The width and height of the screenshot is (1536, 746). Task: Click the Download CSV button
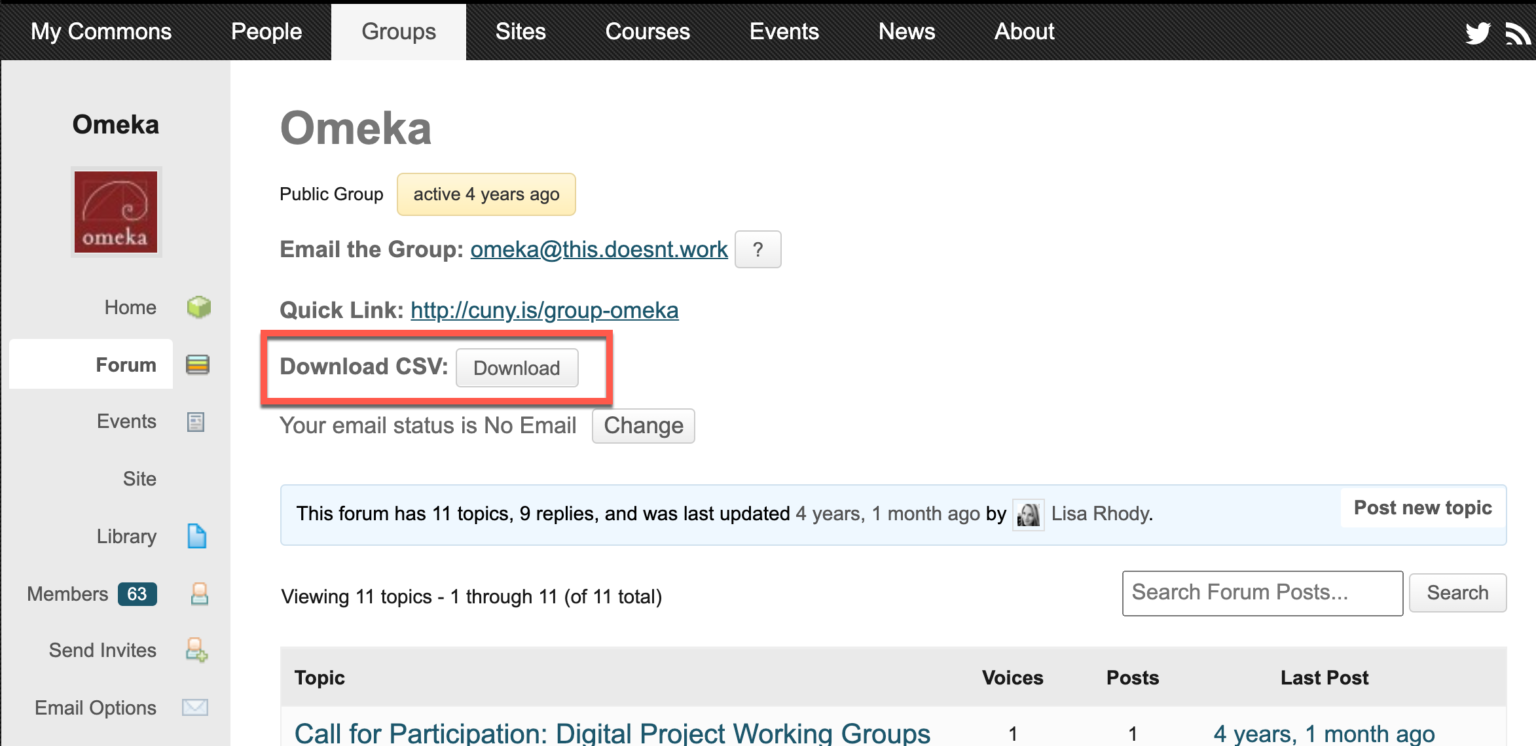tap(517, 368)
